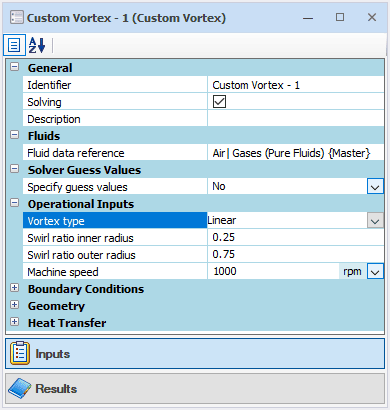Click the Heat Transfer heading text

tap(67, 323)
